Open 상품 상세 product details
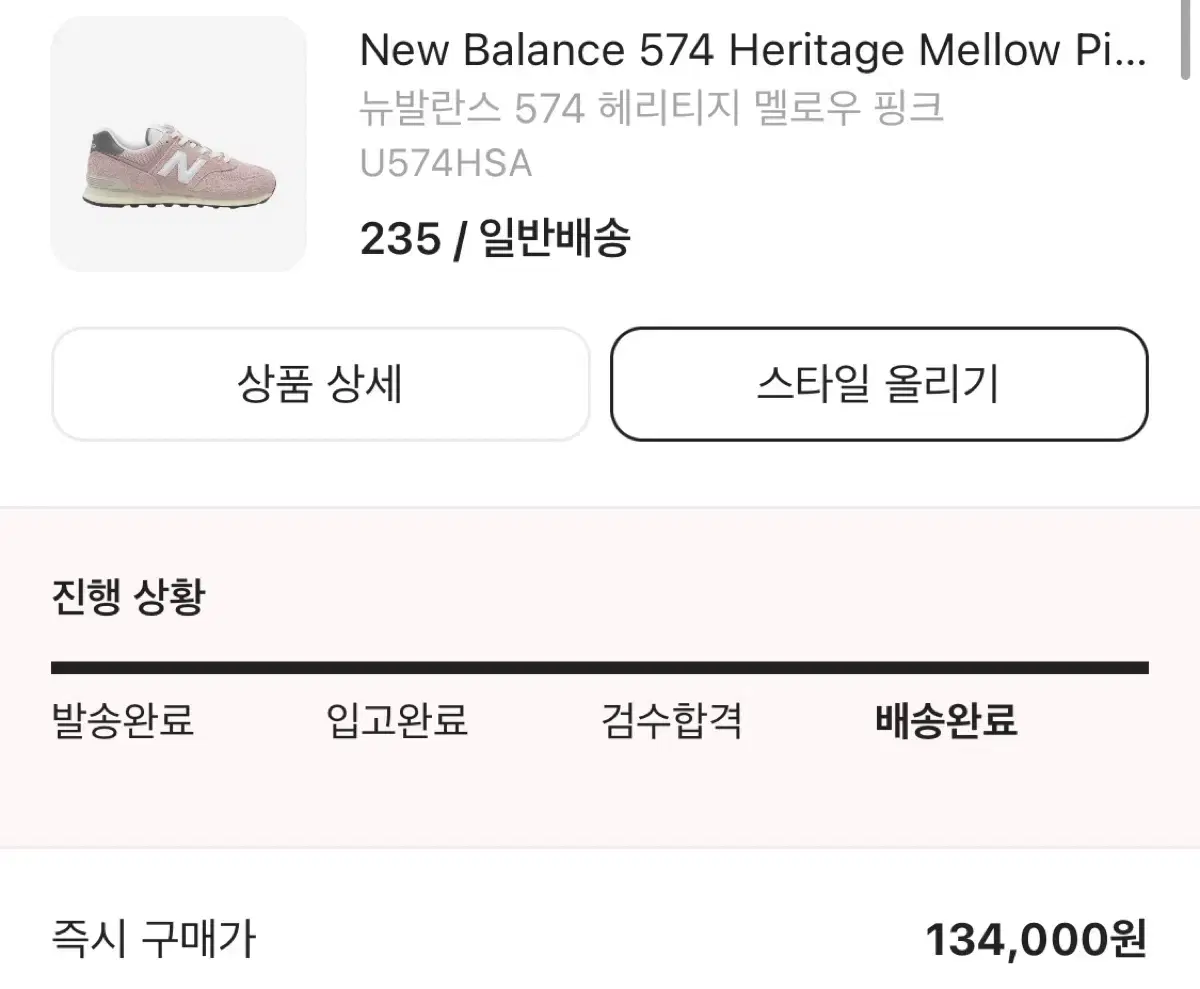Screen dimensions: 1200x989 [321, 384]
